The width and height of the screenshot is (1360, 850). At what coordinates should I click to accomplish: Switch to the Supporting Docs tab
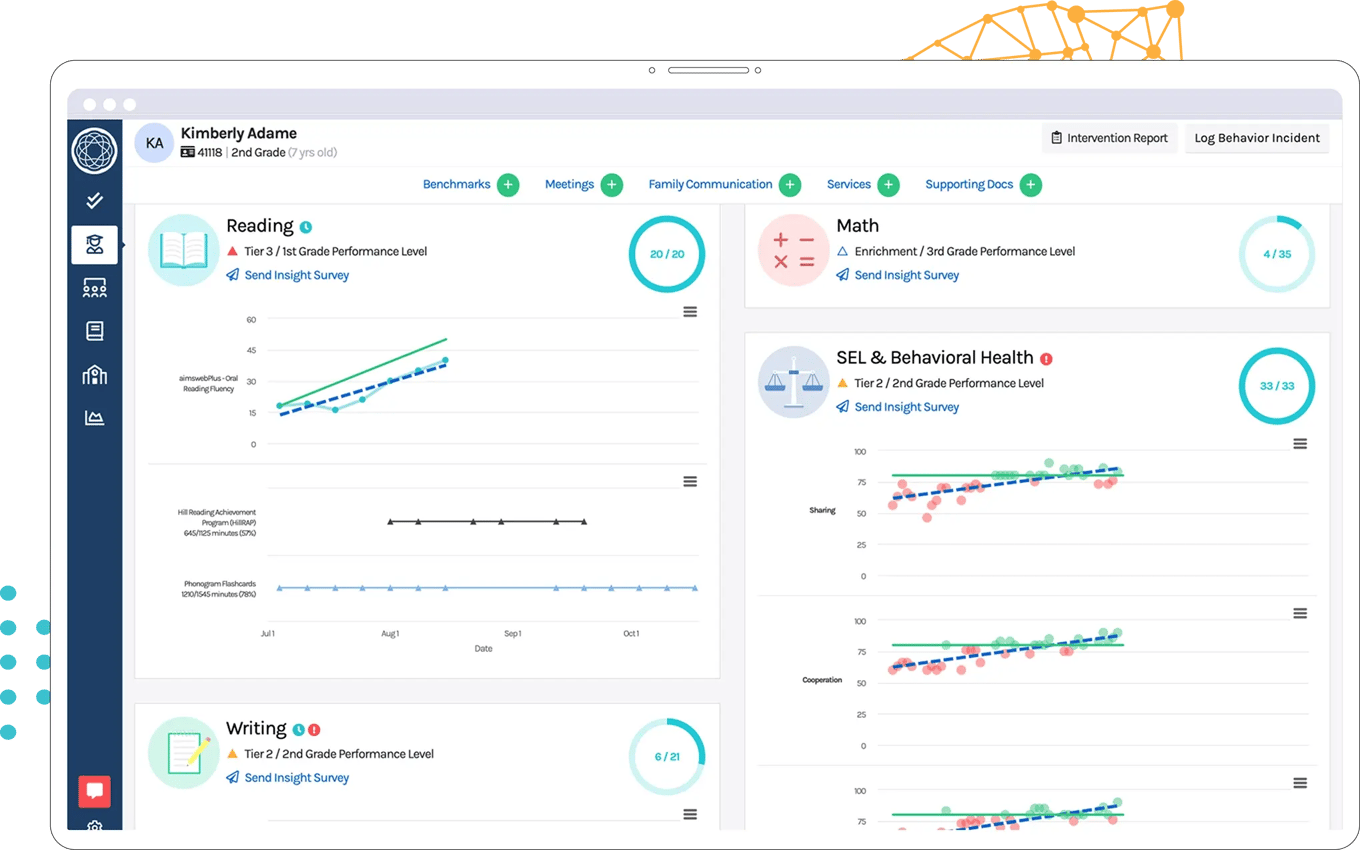[x=968, y=185]
